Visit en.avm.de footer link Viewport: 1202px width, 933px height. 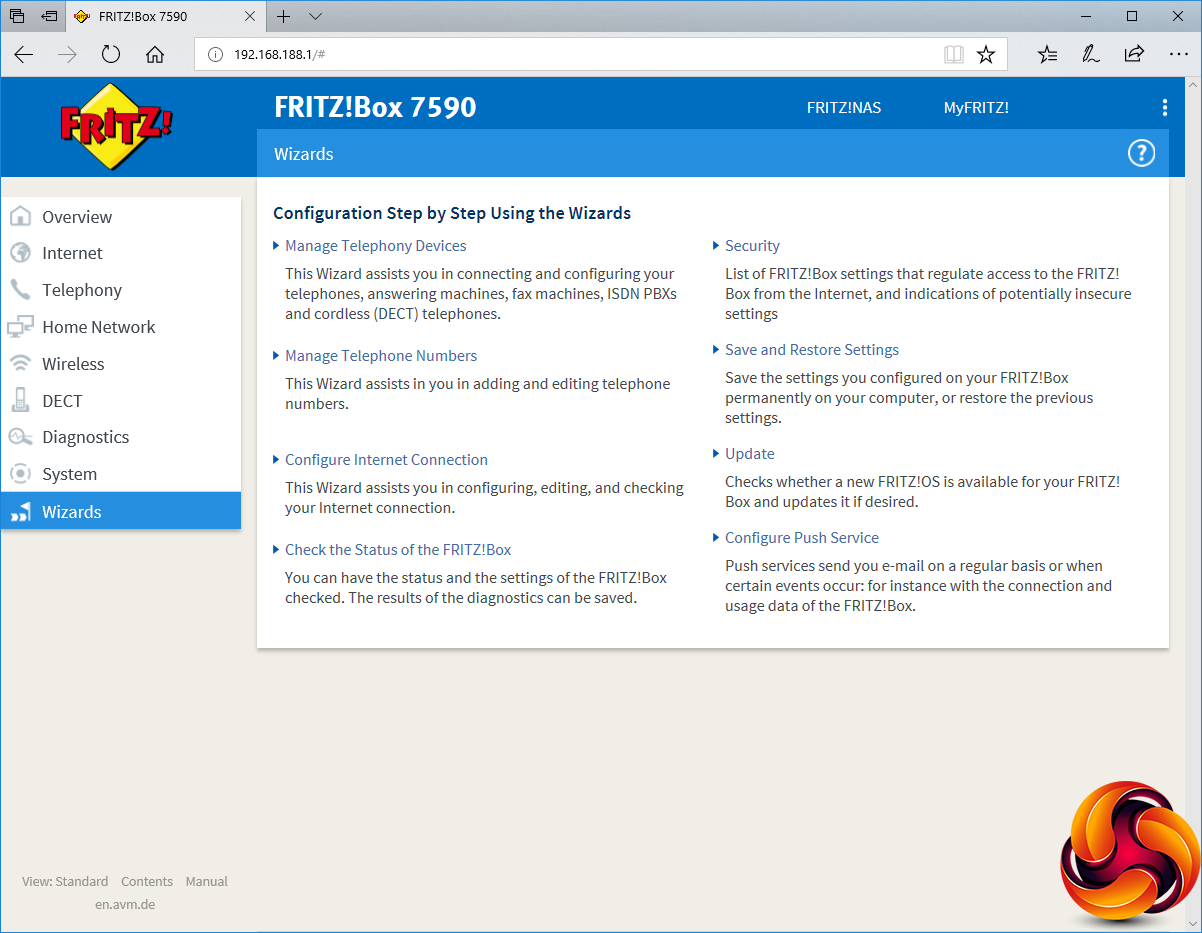[125, 904]
